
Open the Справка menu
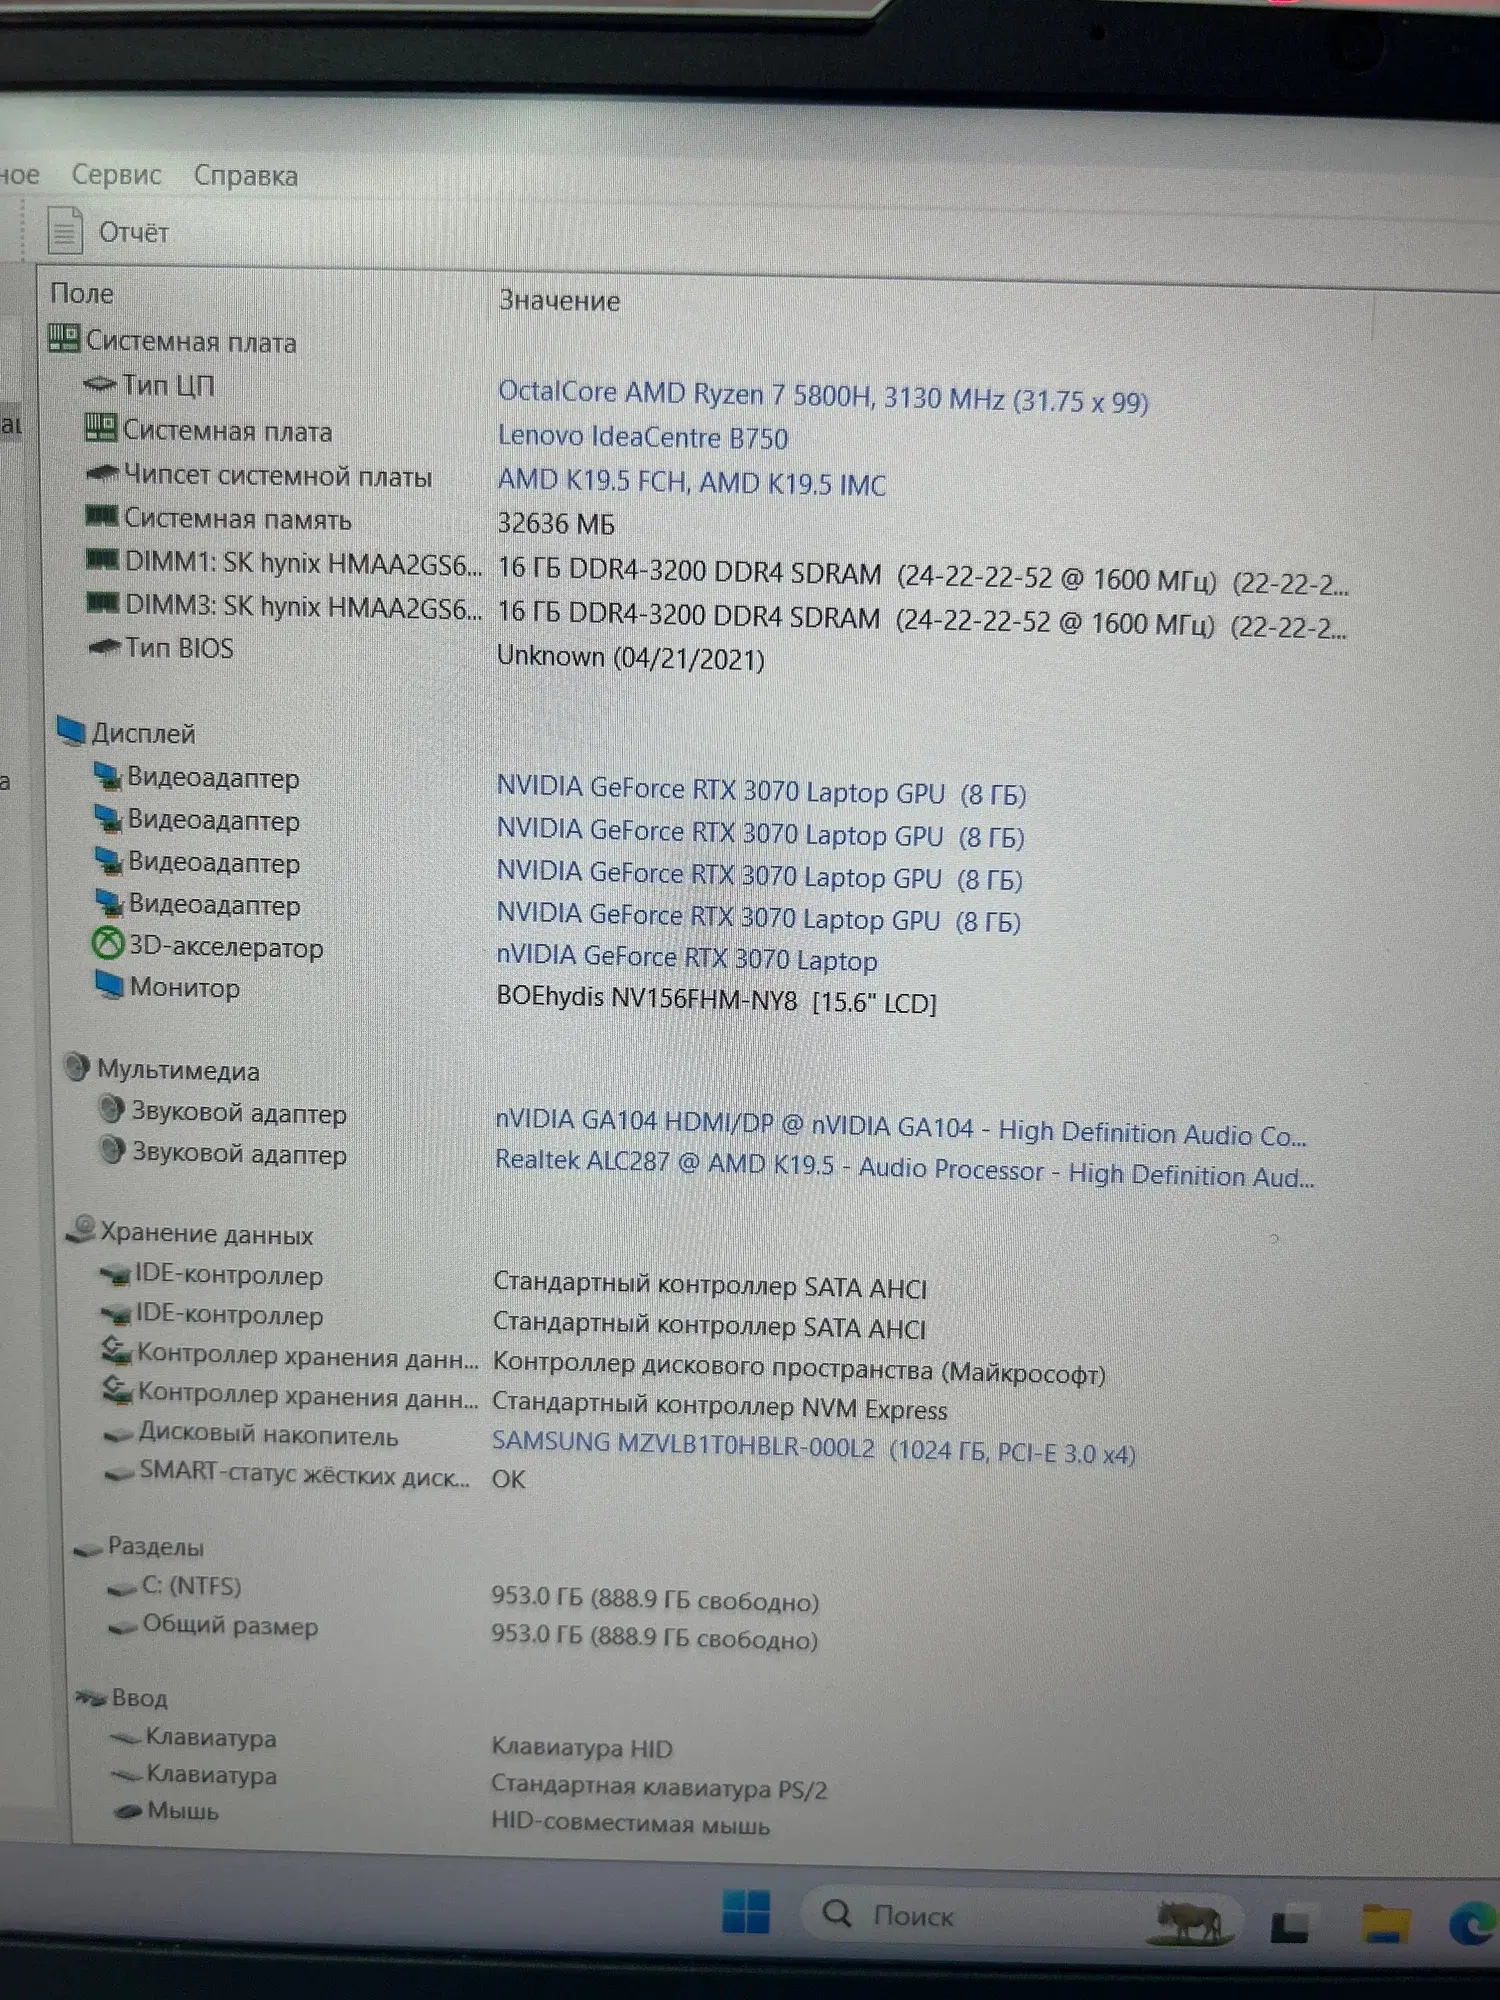(245, 176)
